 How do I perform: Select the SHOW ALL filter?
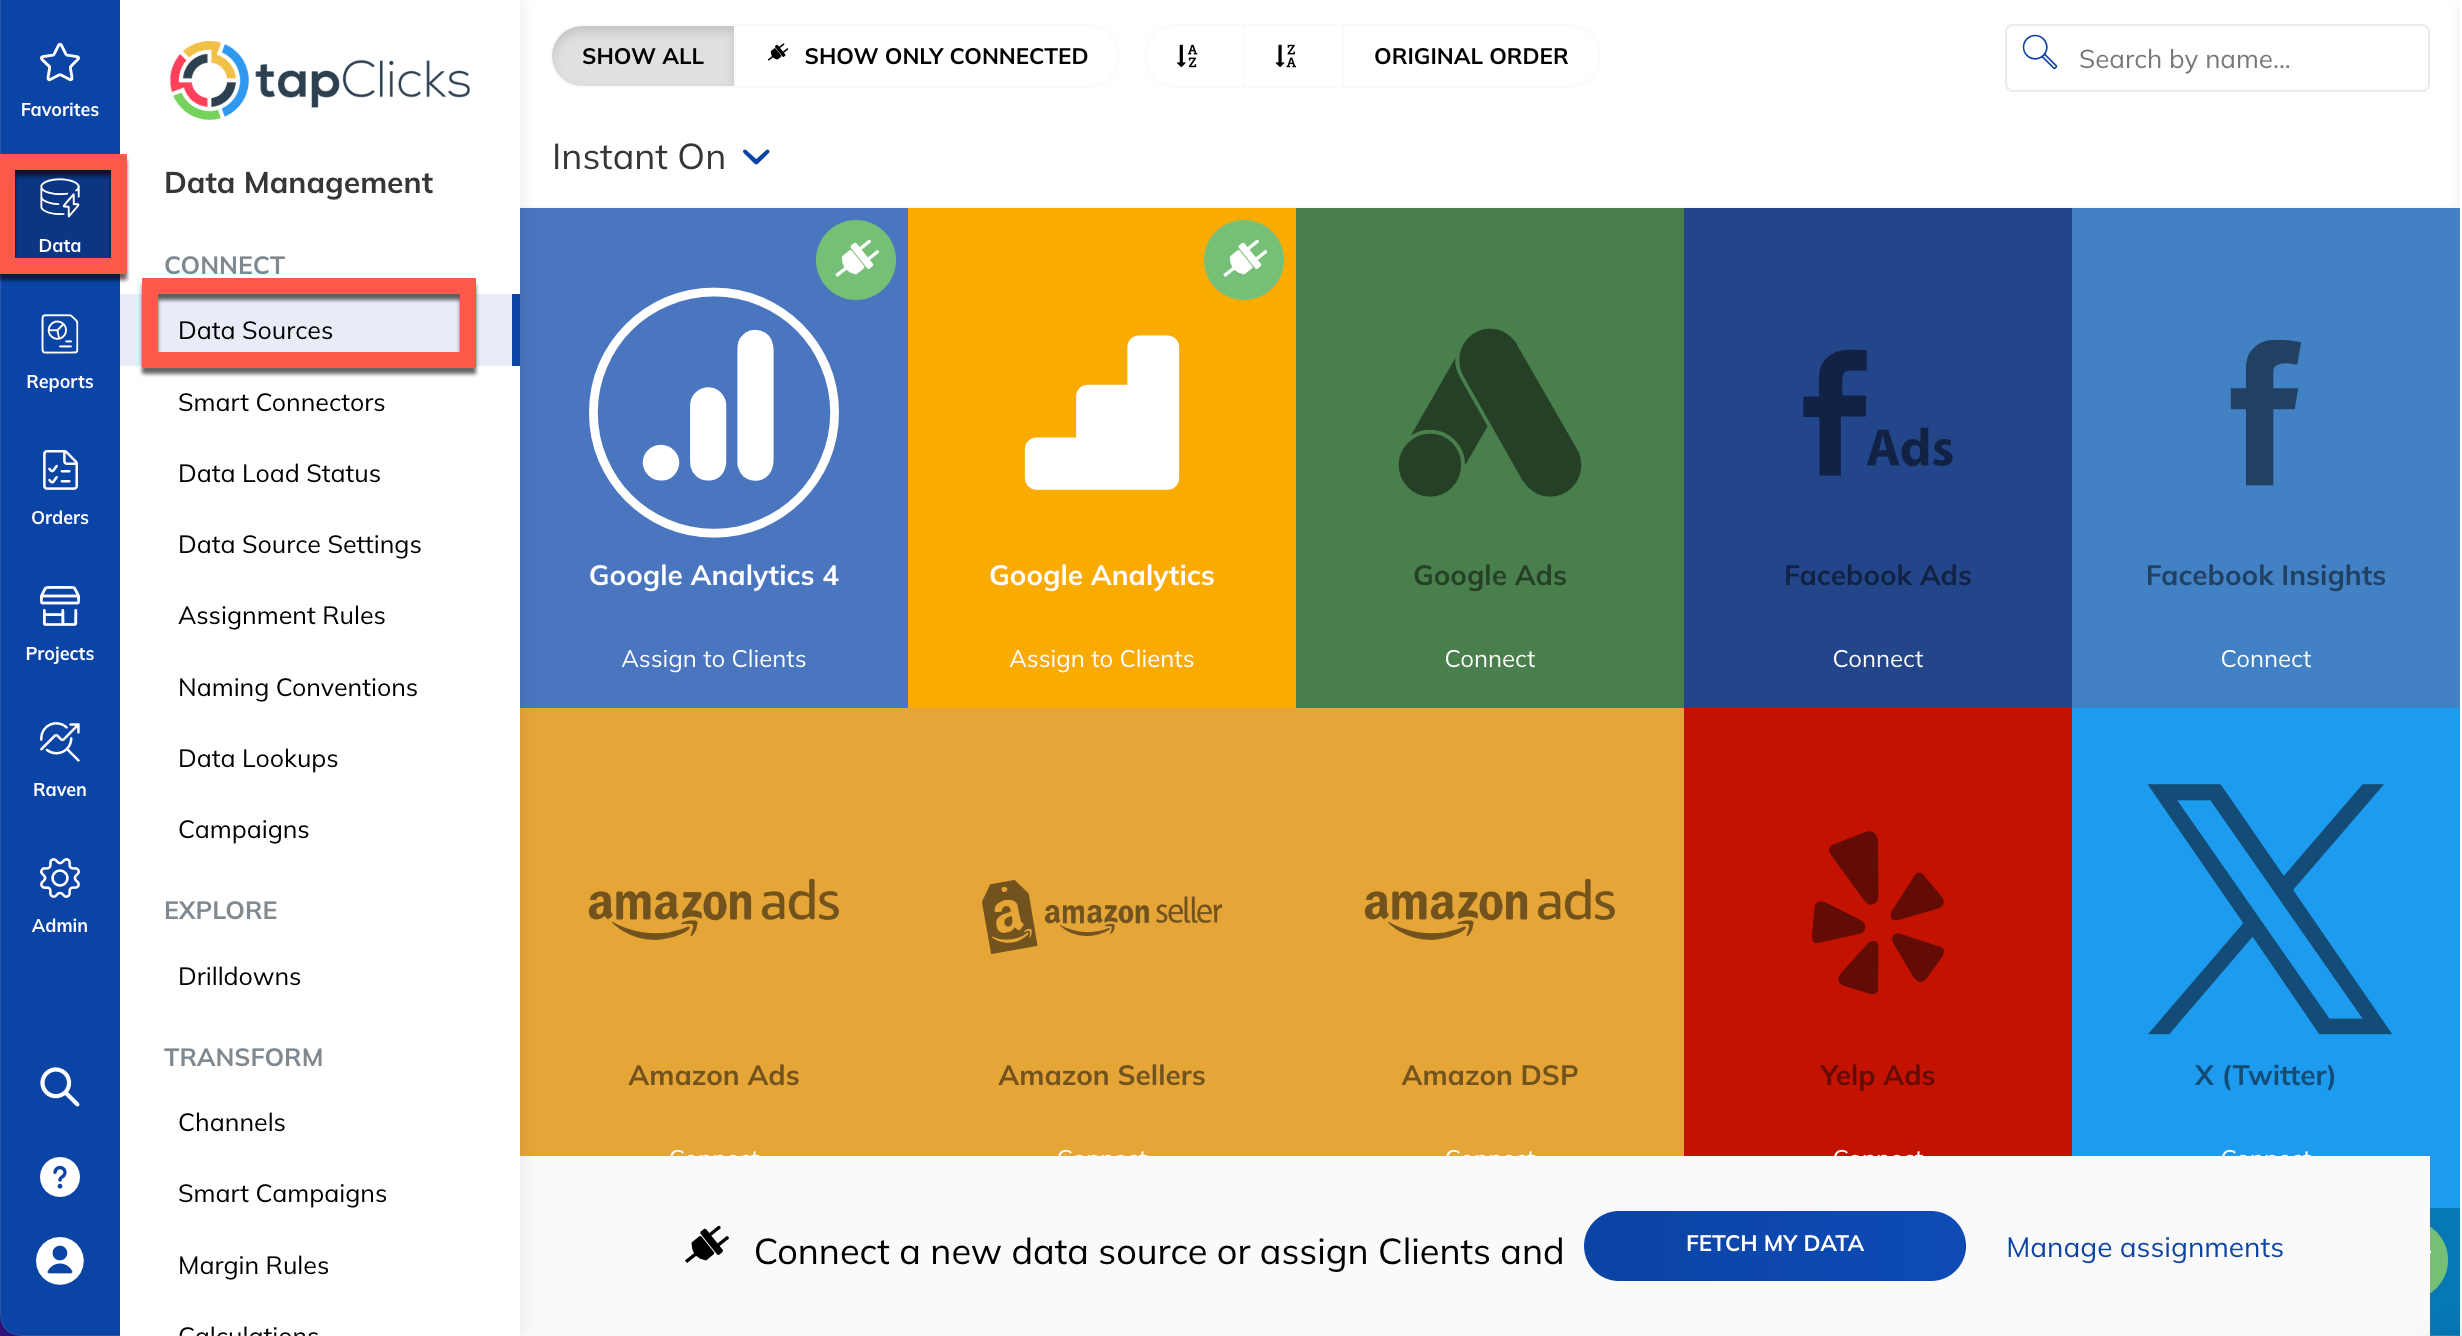(x=643, y=56)
